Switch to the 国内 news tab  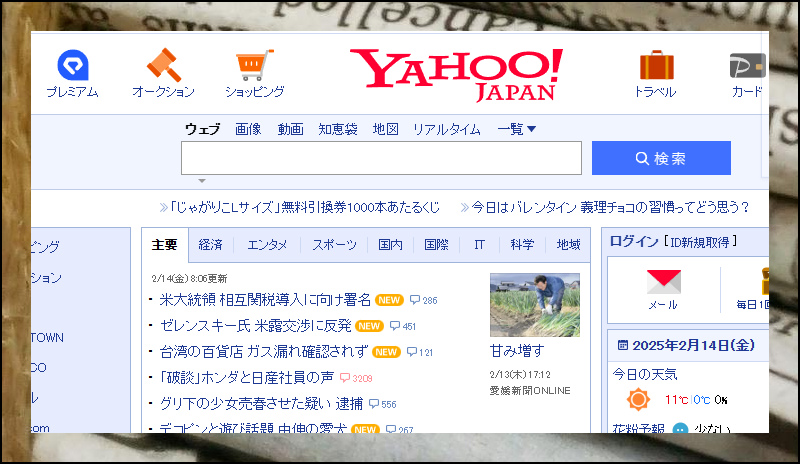390,245
